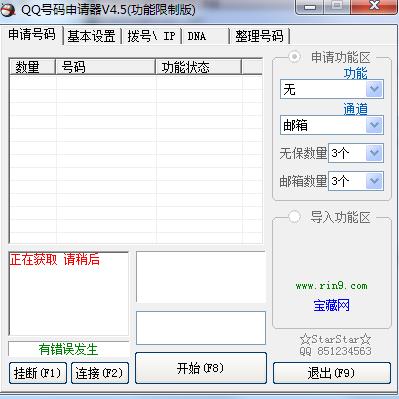The image size is (399, 399).
Task: Click the QQ app icon in title bar
Action: click(x=8, y=9)
